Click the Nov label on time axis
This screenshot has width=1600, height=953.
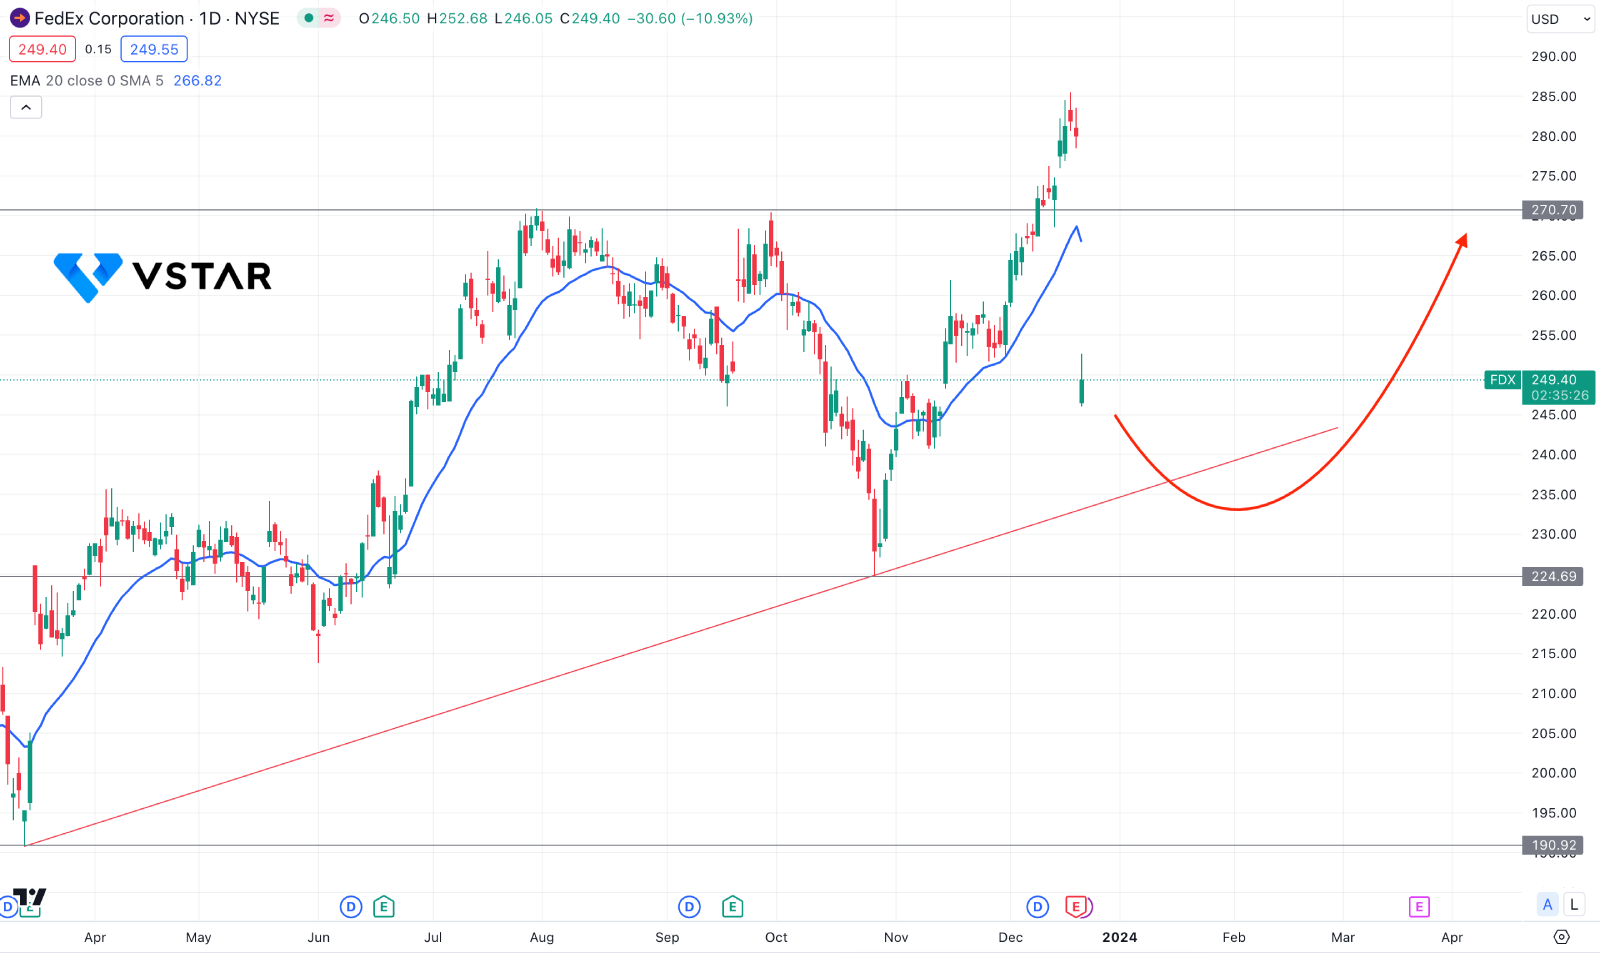click(896, 937)
